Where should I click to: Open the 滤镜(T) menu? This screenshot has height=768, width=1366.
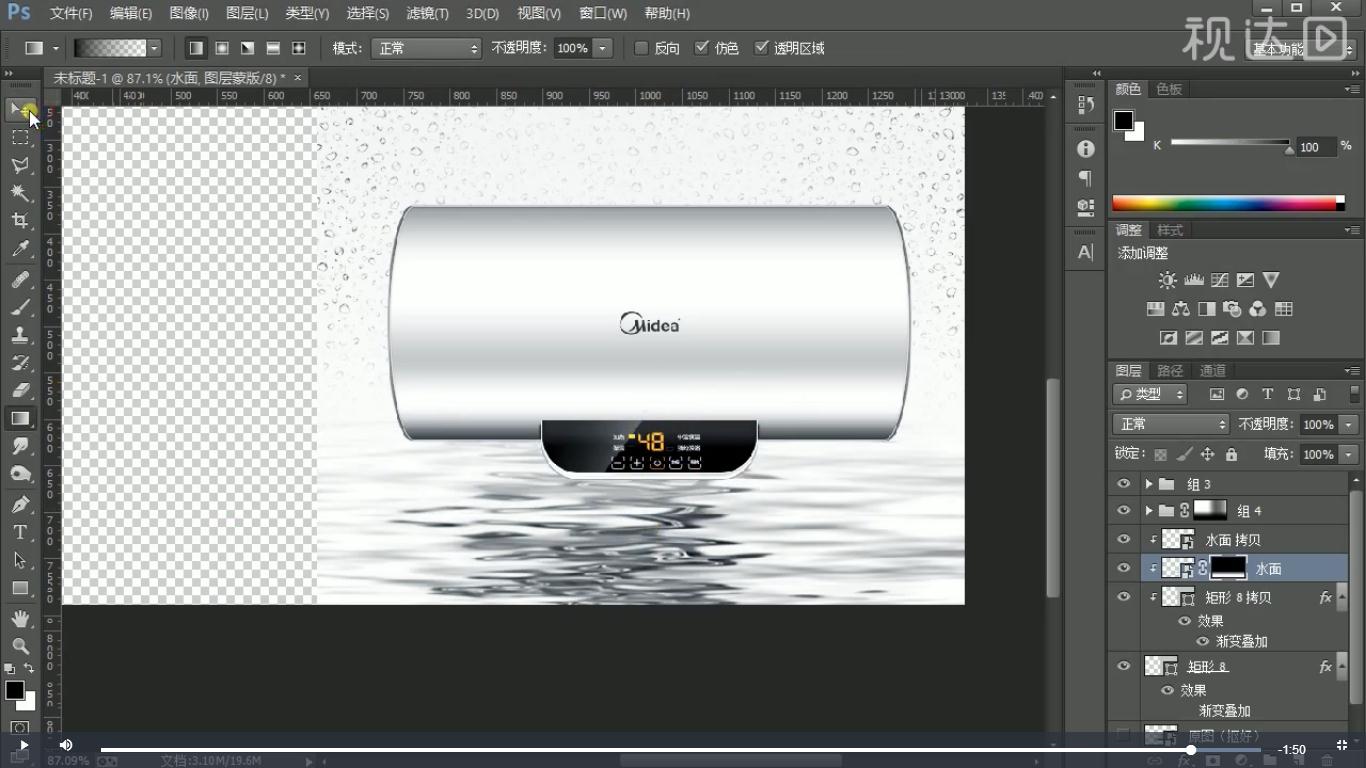(x=427, y=14)
